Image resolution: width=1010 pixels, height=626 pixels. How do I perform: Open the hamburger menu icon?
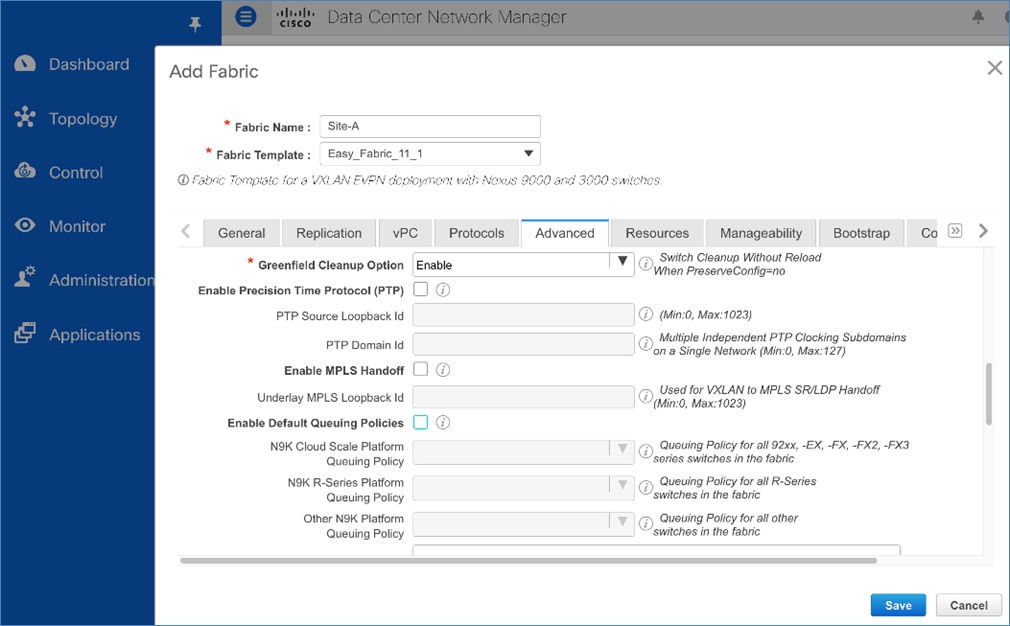[245, 16]
